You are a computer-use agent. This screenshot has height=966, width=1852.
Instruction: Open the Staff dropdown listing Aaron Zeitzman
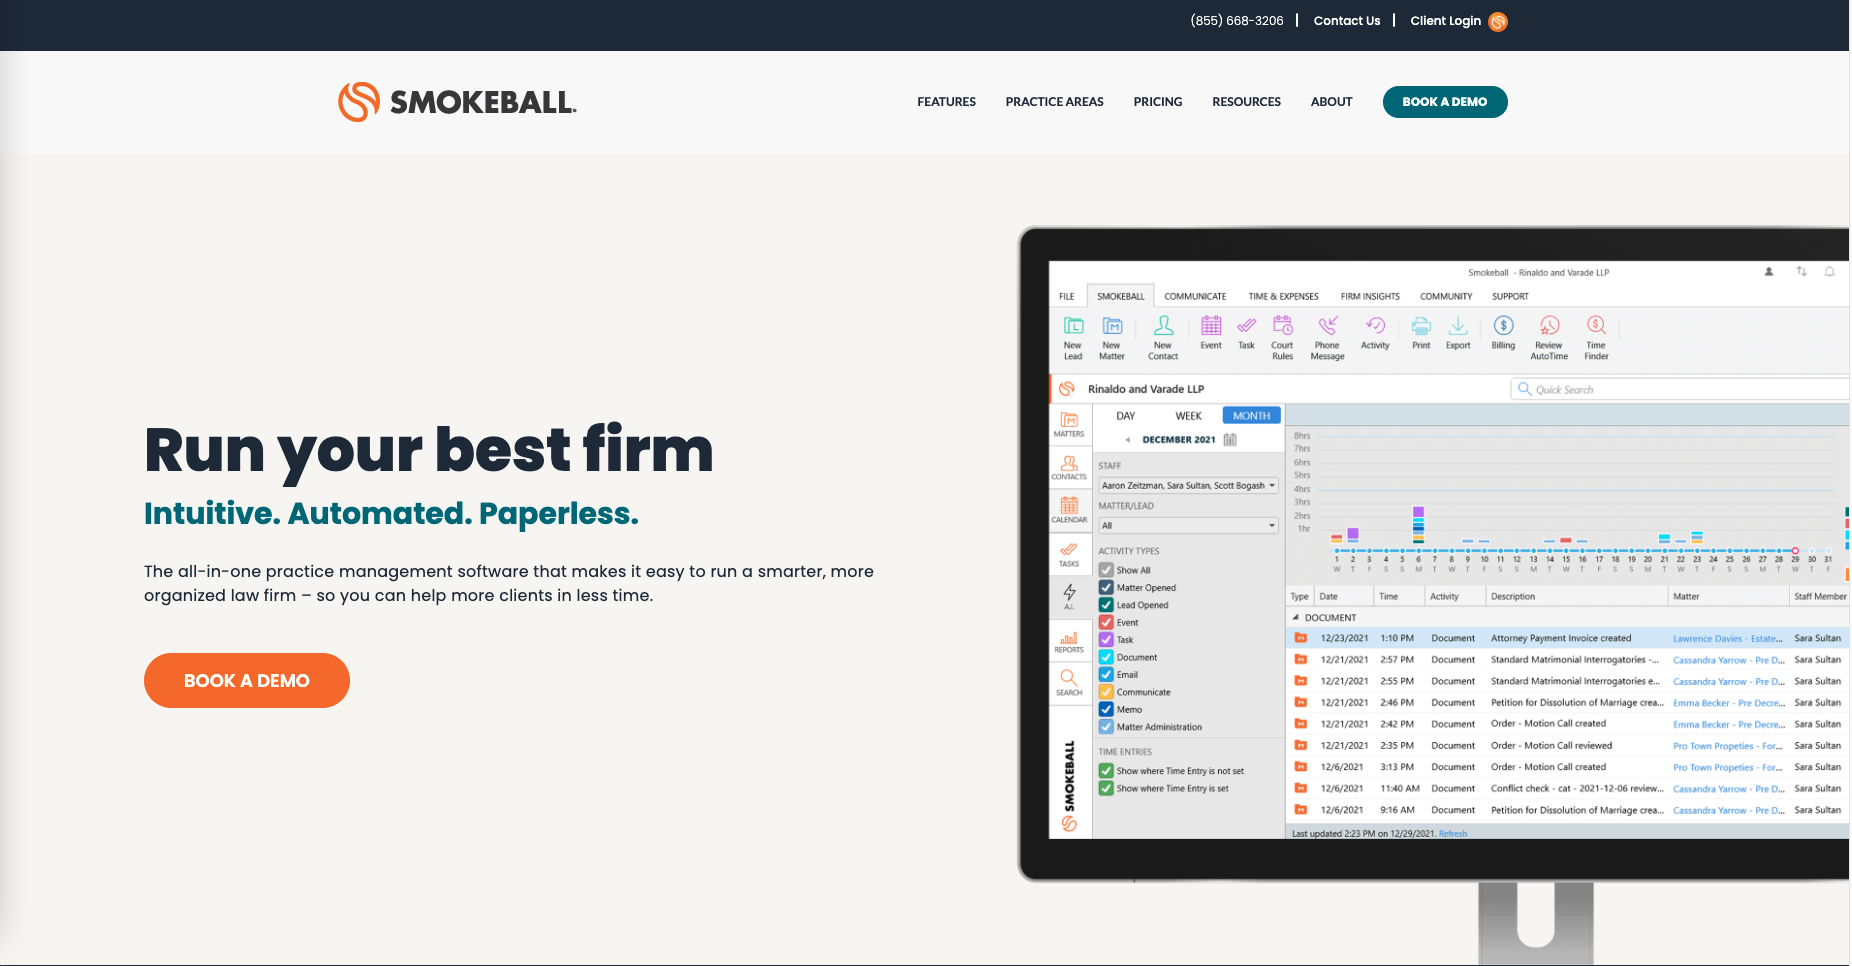[x=1189, y=486]
